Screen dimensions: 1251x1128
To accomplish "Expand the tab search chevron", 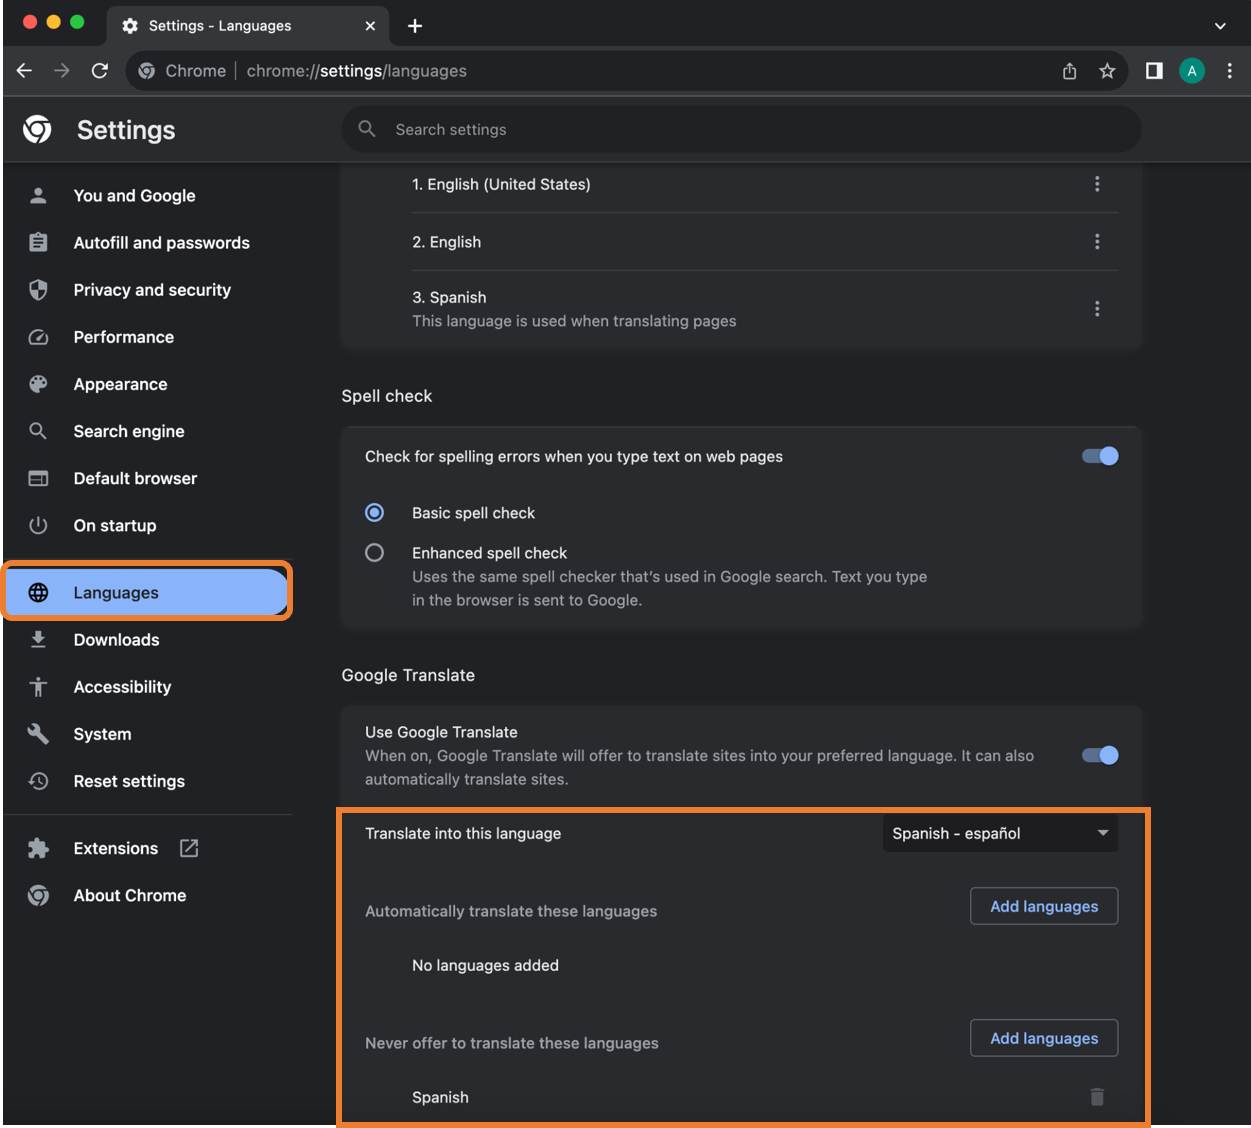I will (1220, 26).
